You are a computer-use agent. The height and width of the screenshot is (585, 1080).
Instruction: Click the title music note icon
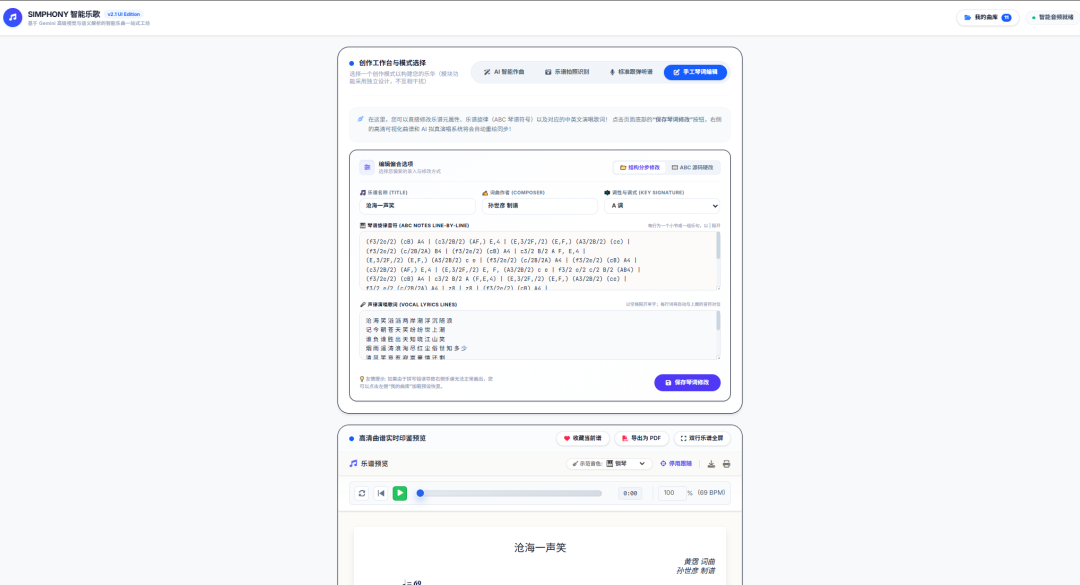362,193
